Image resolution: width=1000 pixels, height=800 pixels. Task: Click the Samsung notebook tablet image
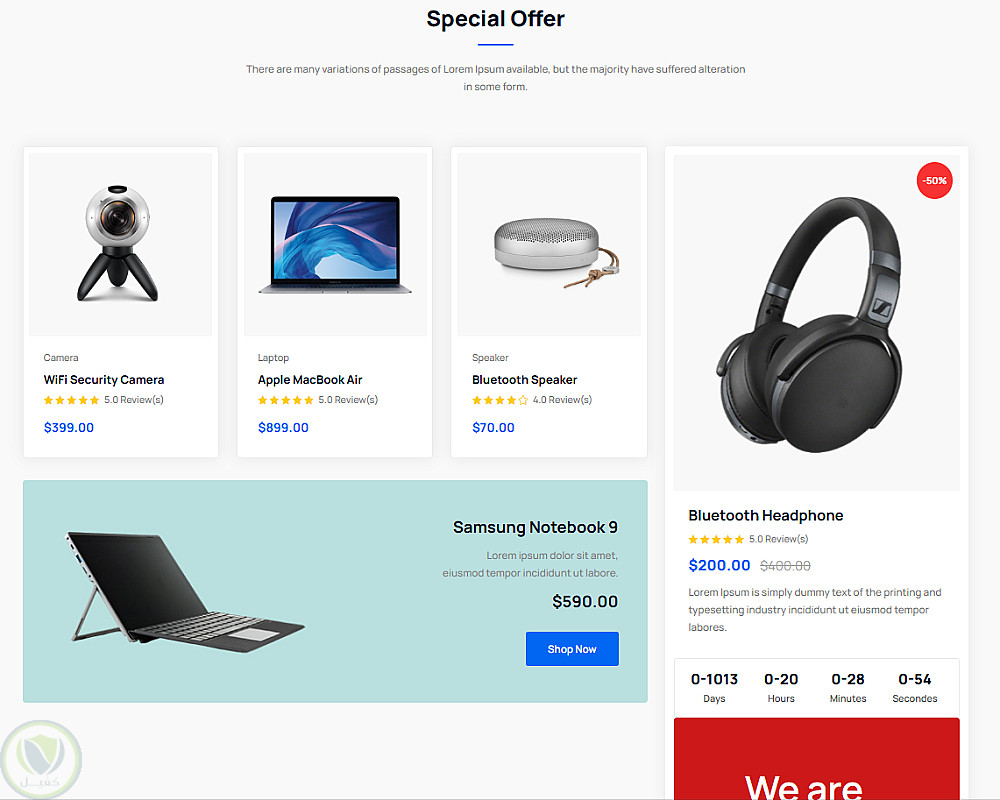click(x=184, y=591)
